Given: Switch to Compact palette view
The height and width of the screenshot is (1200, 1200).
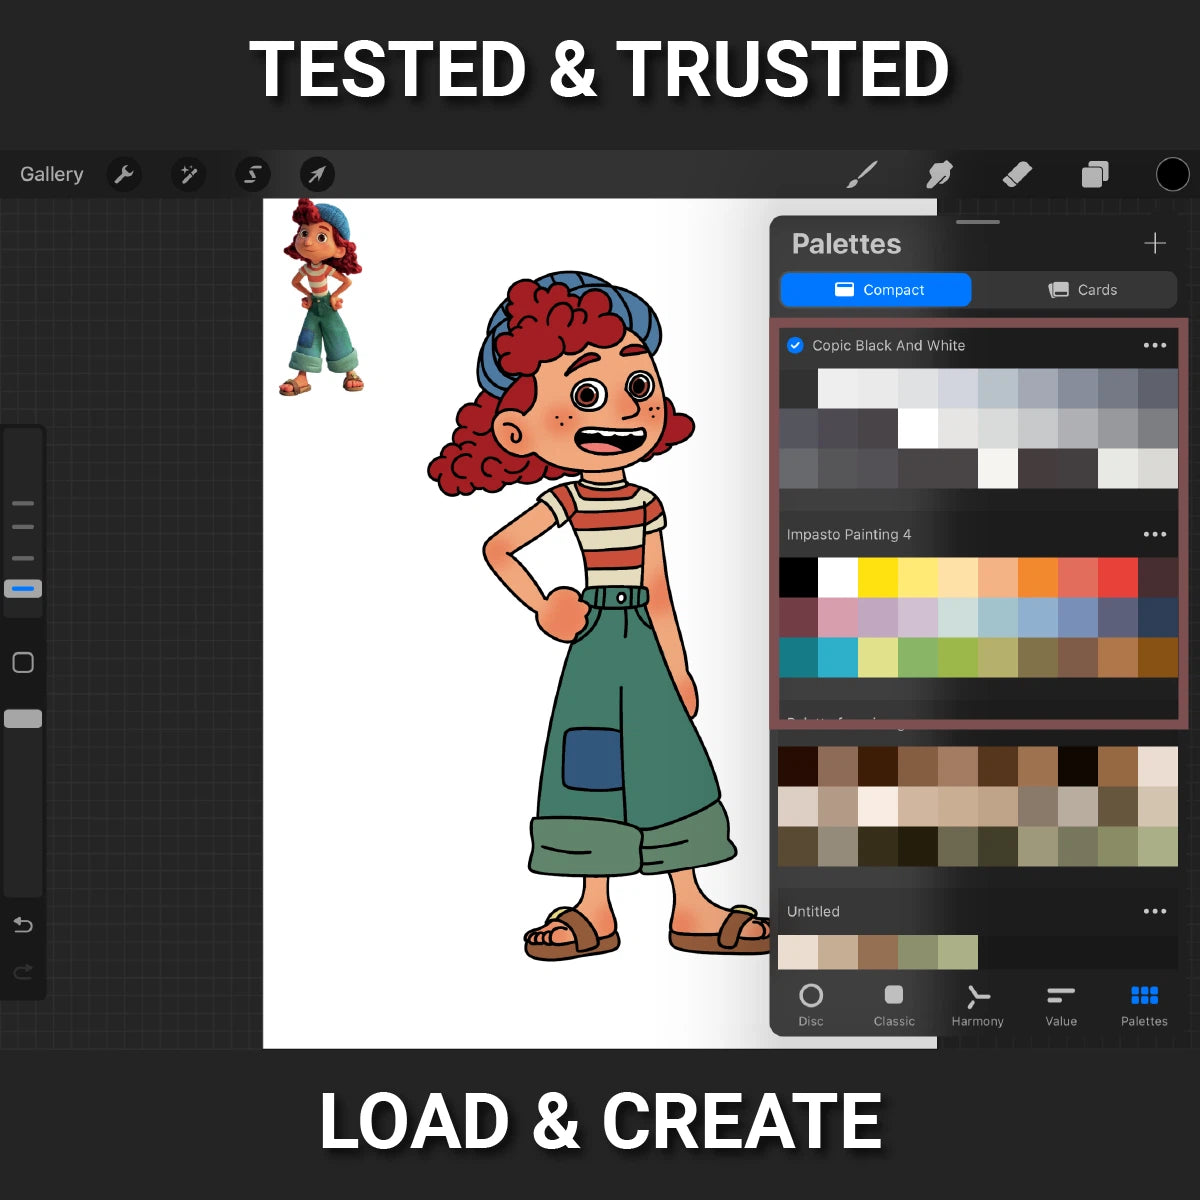Looking at the screenshot, I should pos(876,290).
